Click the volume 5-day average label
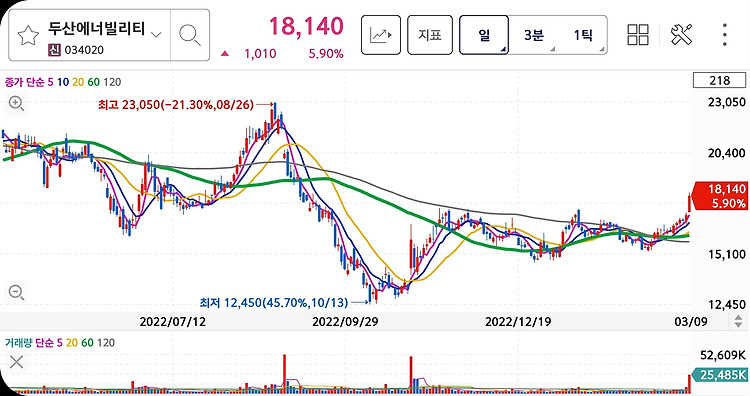The height and width of the screenshot is (396, 750). (x=59, y=342)
